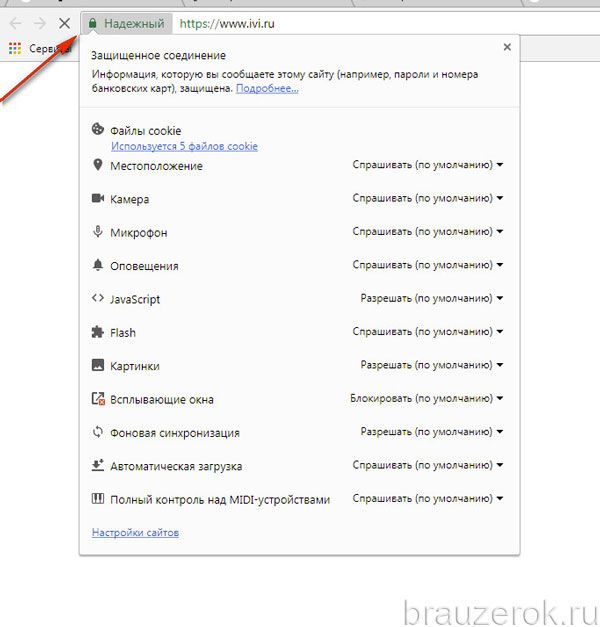Open the Всплывающие окна permission dropdown
Viewport: 600px width, 627px height.
click(426, 398)
